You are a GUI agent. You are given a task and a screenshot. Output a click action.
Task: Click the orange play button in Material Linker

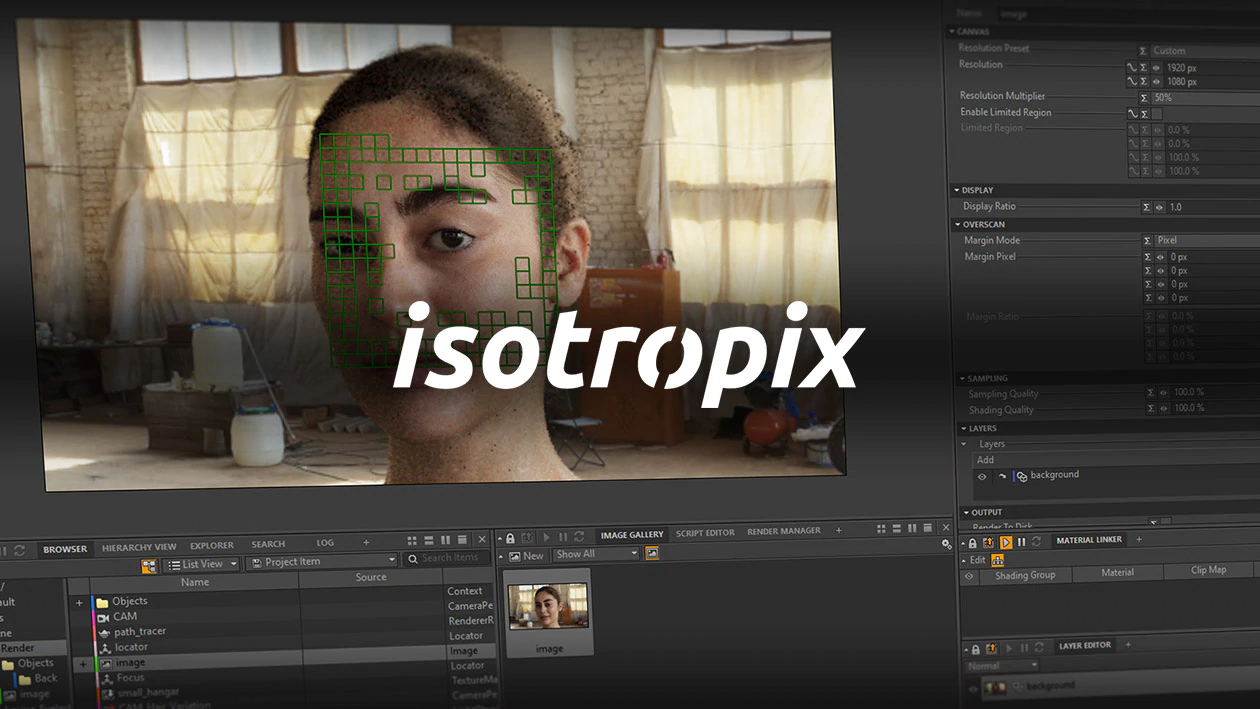coord(1006,542)
